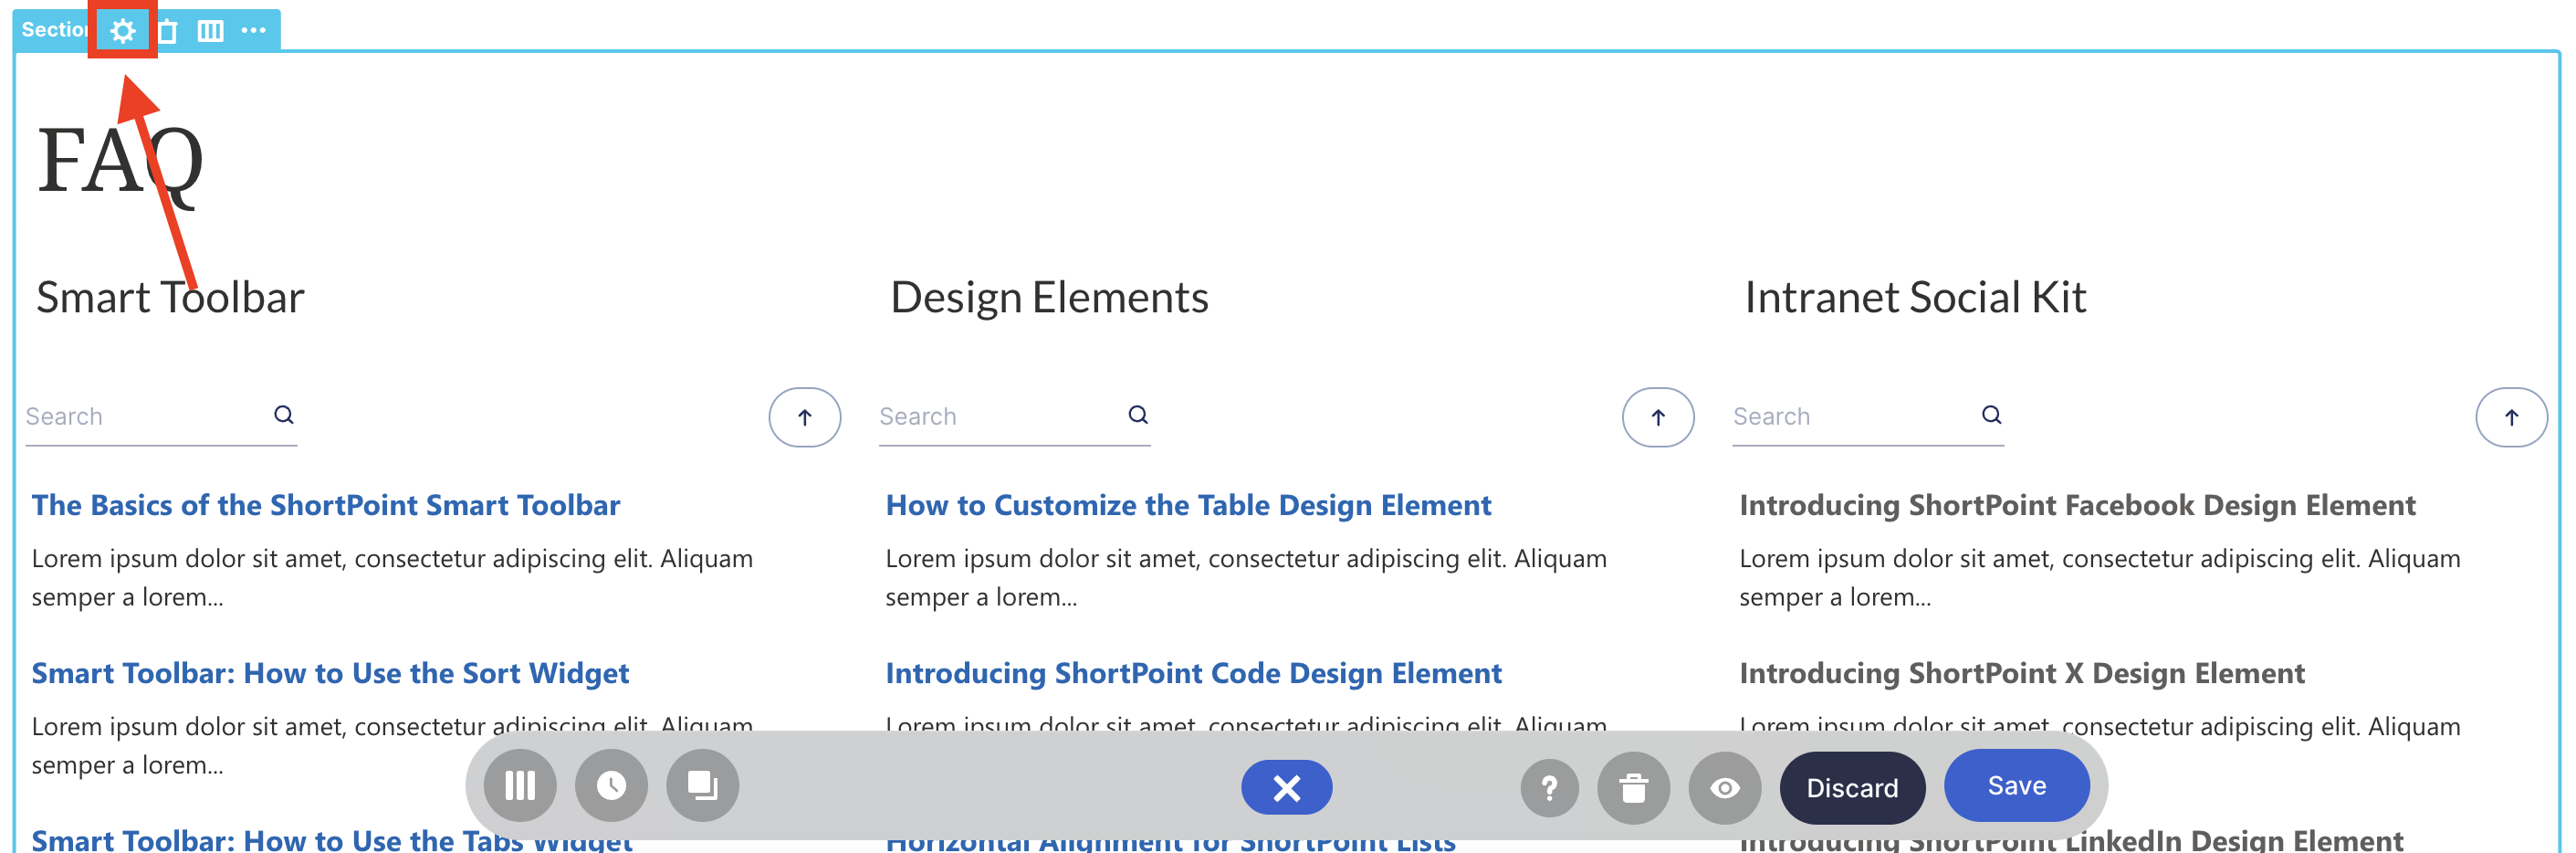Click search magnifier under Design Elements
This screenshot has width=2576, height=853.
pyautogui.click(x=1138, y=415)
